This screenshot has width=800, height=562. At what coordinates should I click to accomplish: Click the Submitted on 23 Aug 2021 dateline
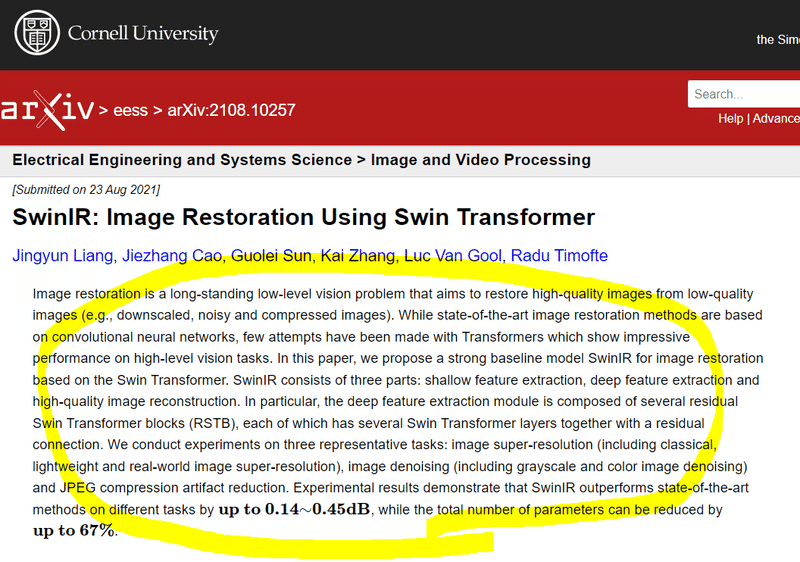(x=86, y=190)
